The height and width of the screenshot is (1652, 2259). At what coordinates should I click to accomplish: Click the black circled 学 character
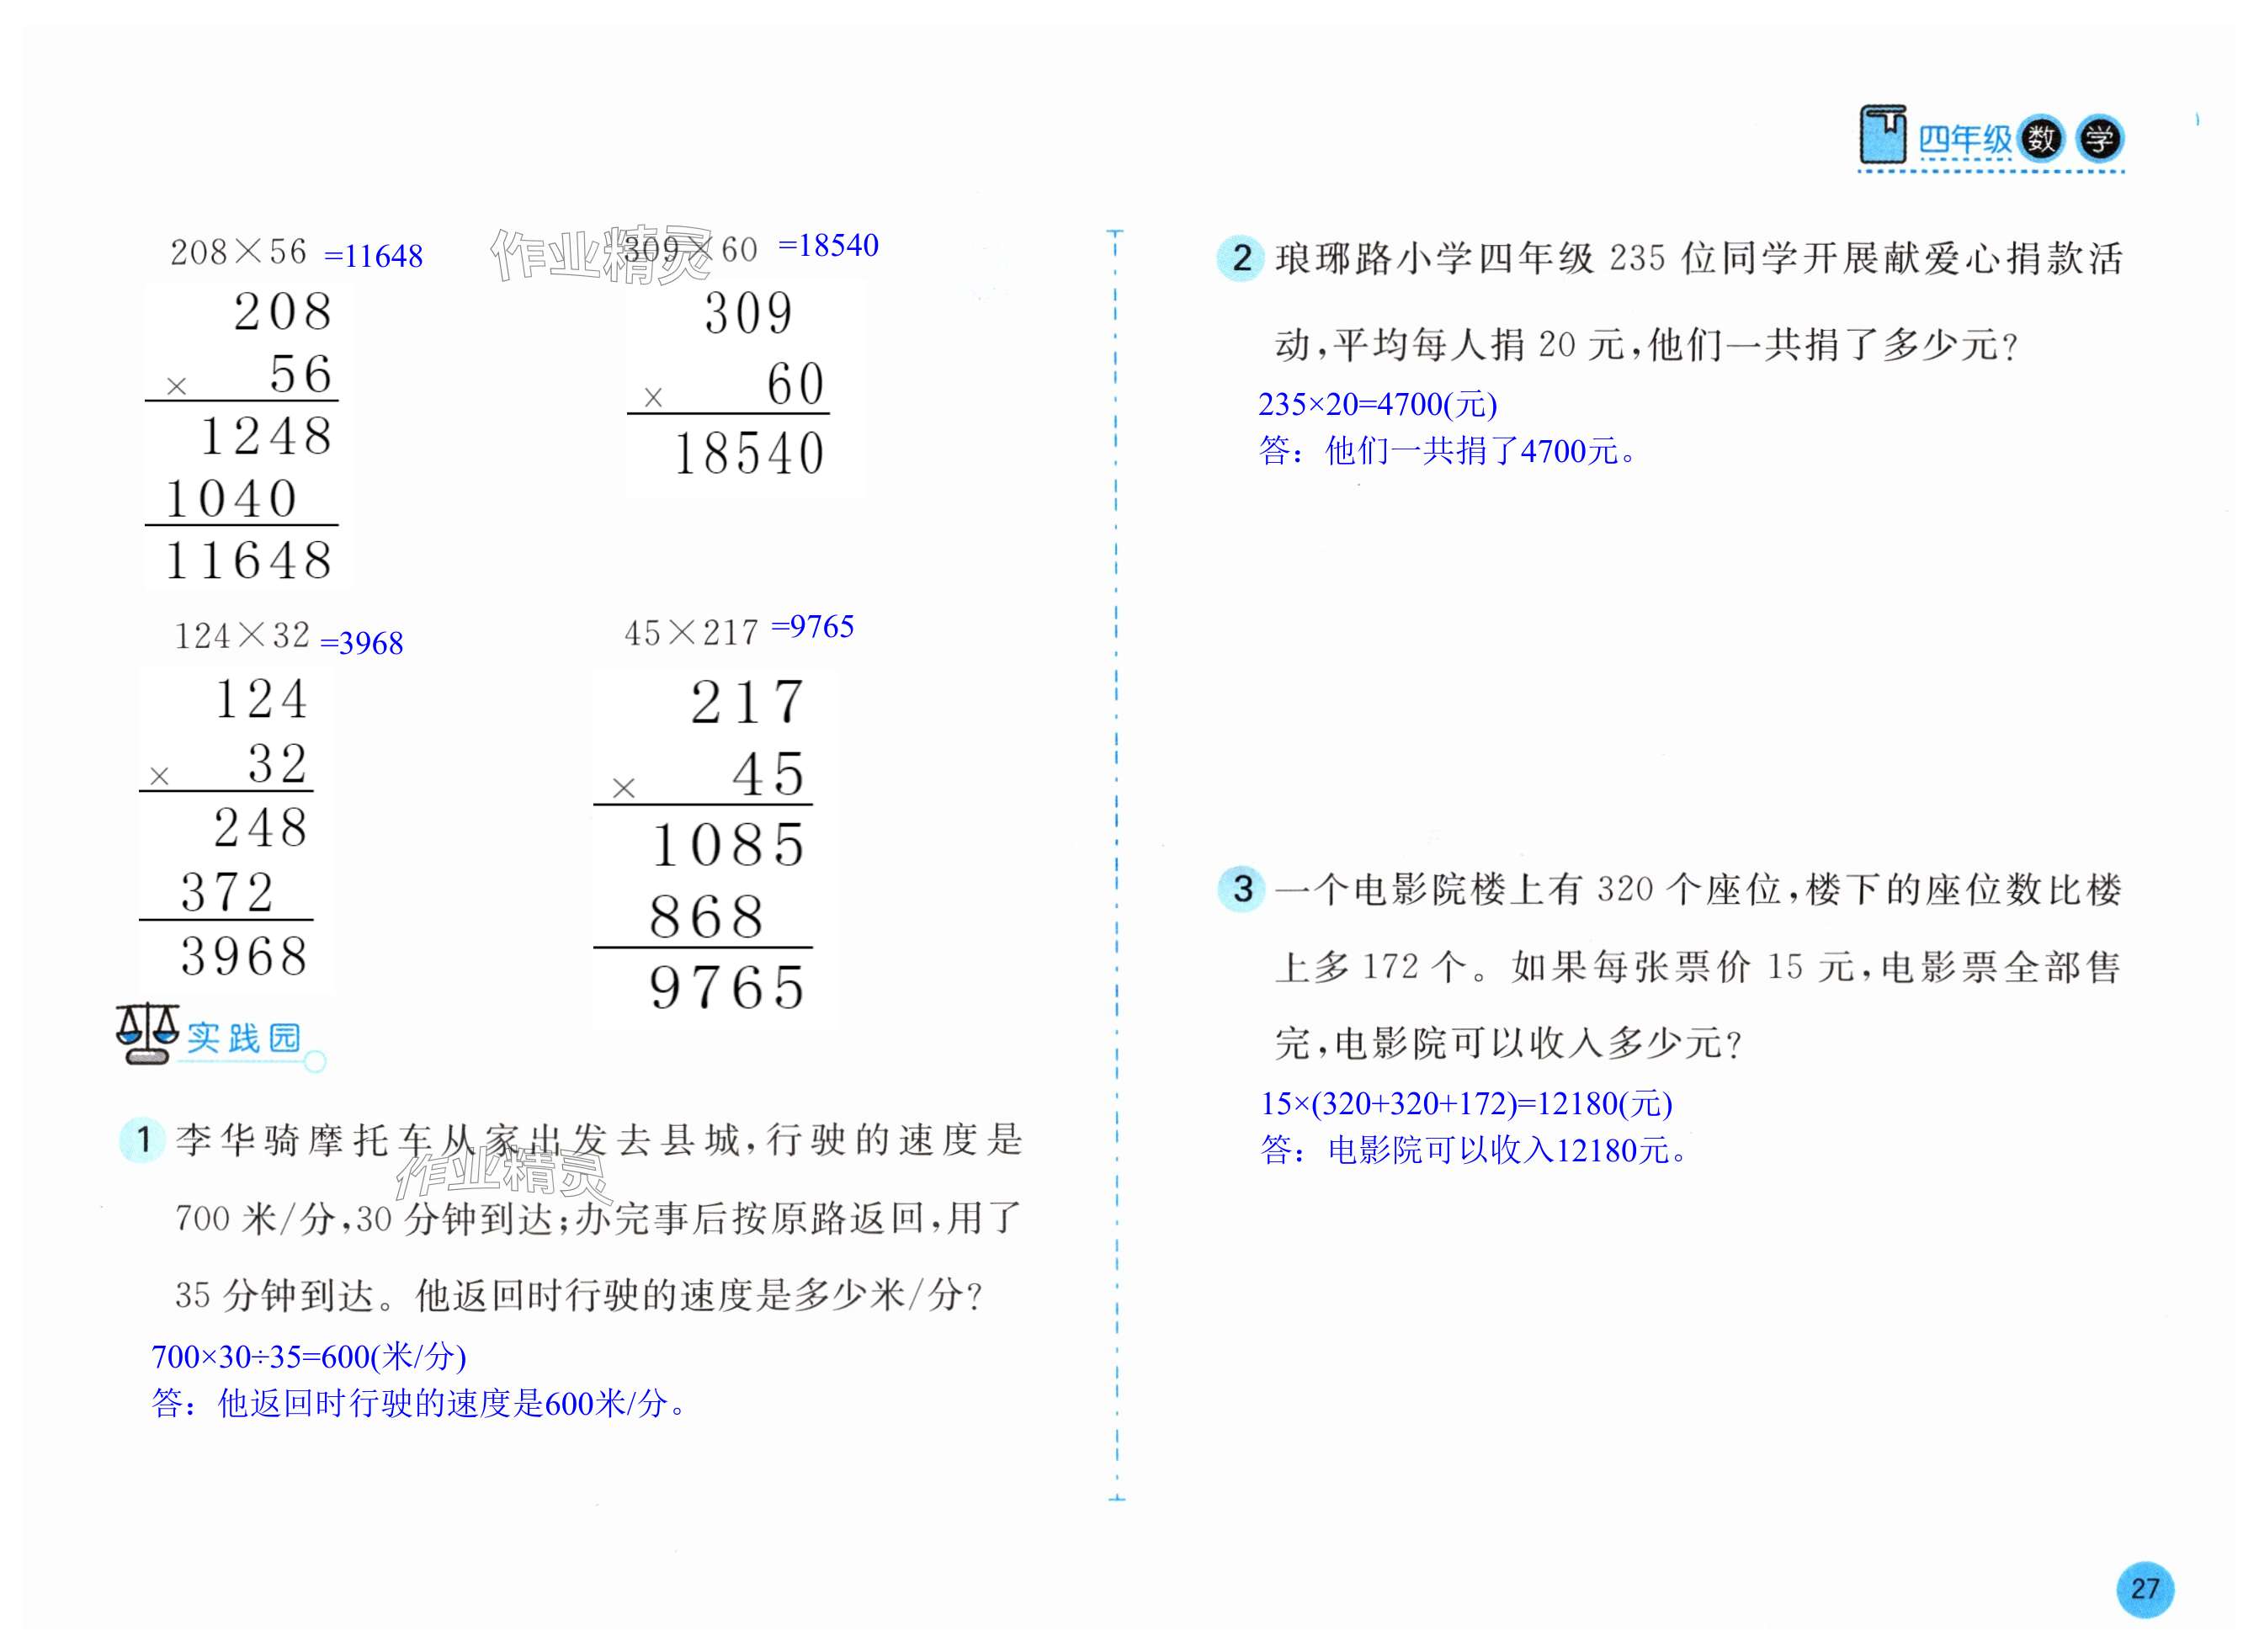point(2099,139)
